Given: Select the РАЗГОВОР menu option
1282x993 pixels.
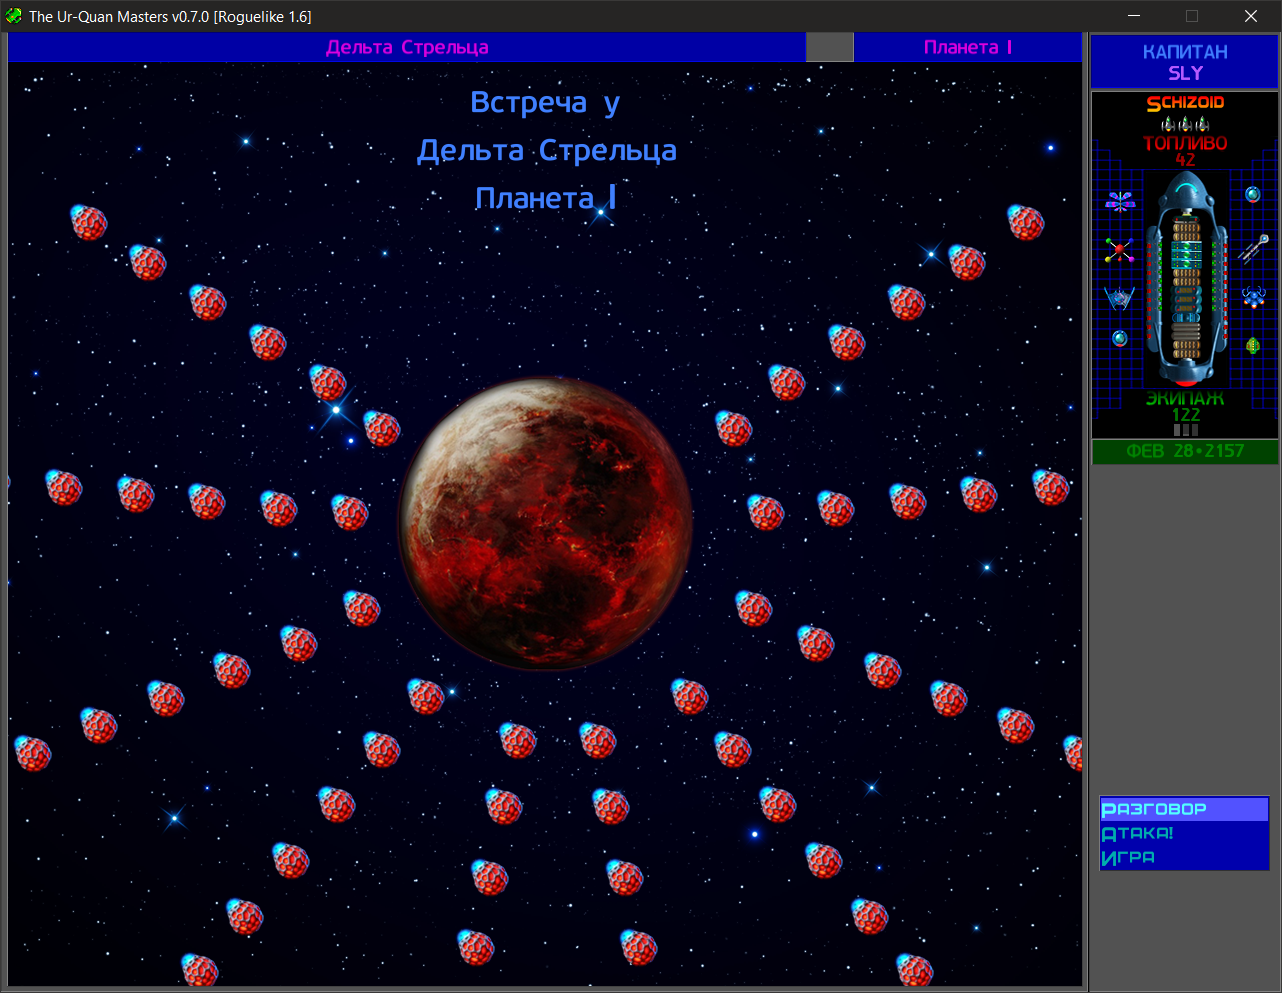Looking at the screenshot, I should point(1184,809).
